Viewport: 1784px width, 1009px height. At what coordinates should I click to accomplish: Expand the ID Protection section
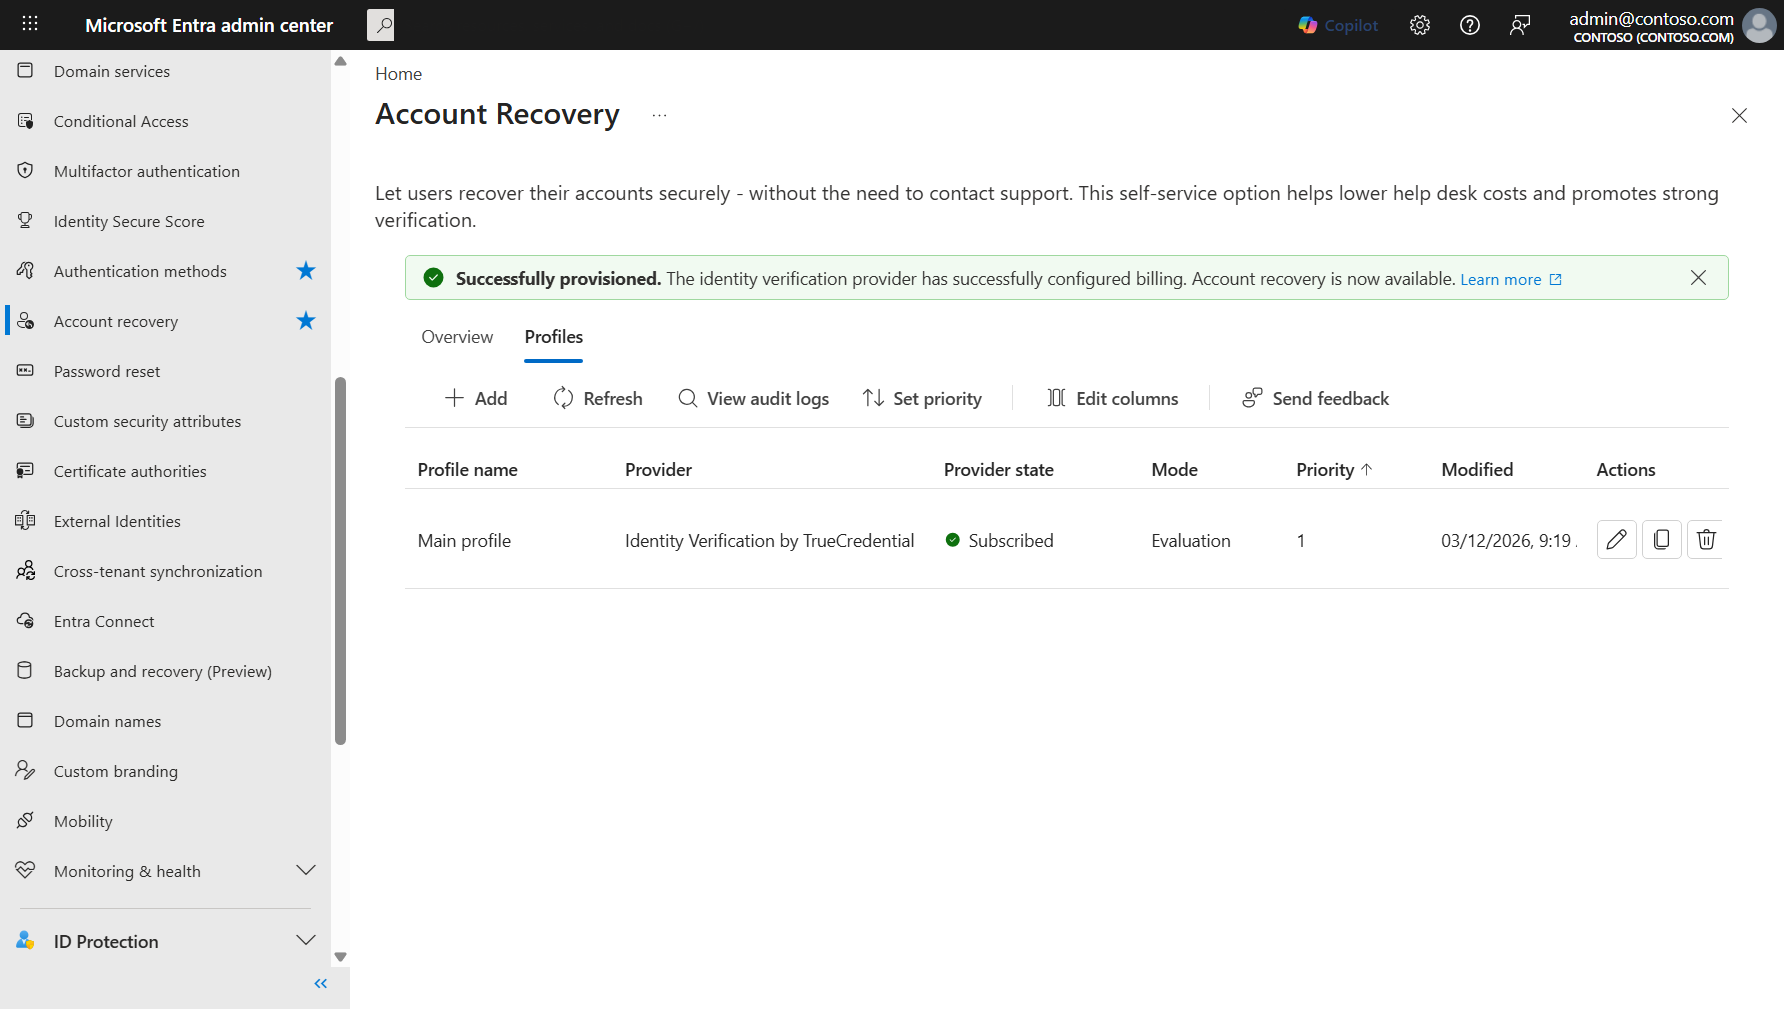coord(306,940)
